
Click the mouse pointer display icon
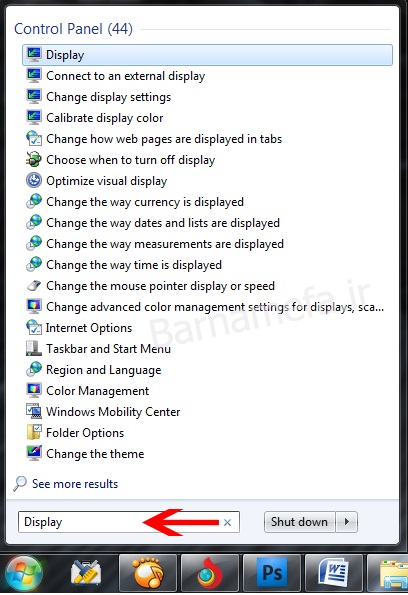[34, 285]
